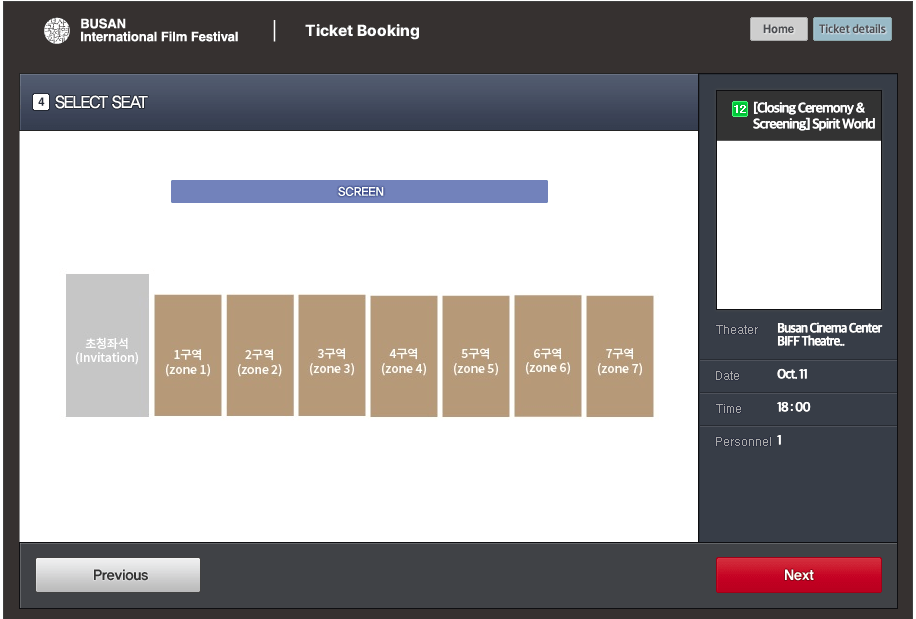Select the Invitation seat block
The image size is (916, 619).
(x=107, y=345)
